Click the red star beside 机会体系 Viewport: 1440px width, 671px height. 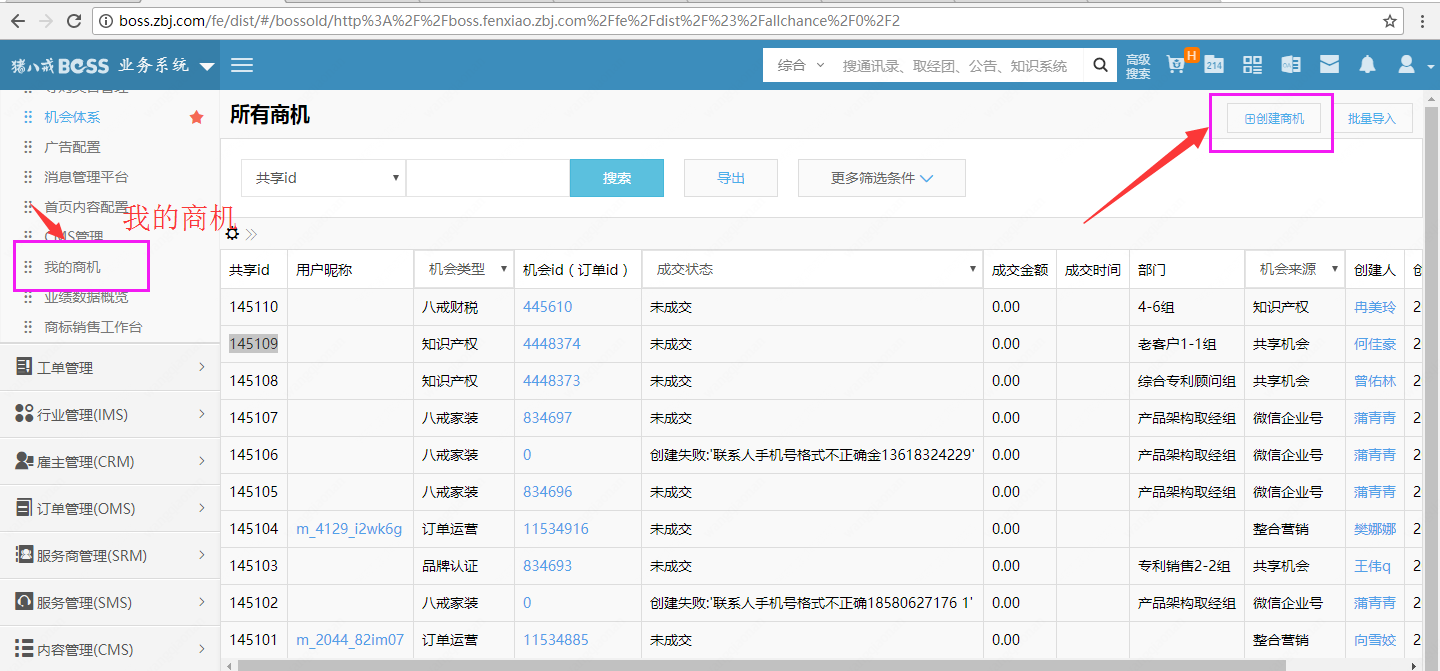196,117
